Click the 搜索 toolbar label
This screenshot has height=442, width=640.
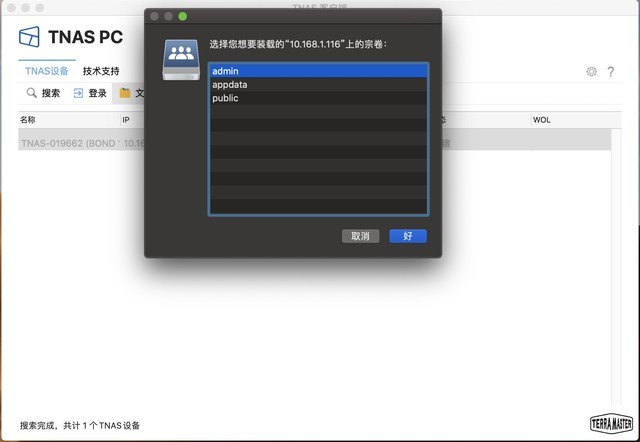pos(51,93)
